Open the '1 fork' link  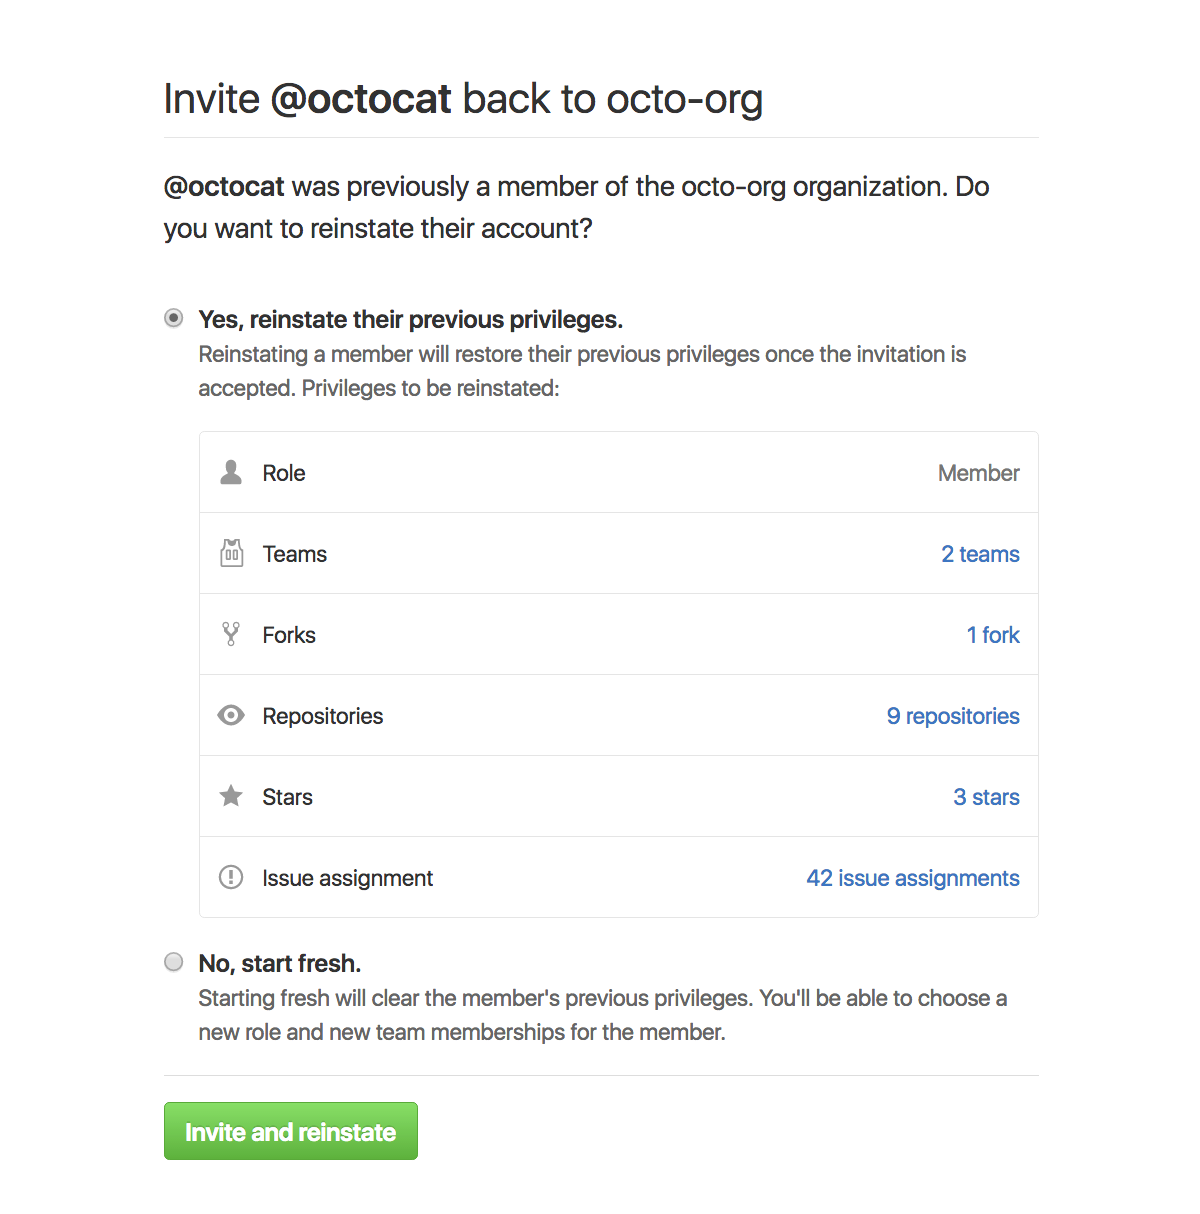pyautogui.click(x=993, y=635)
